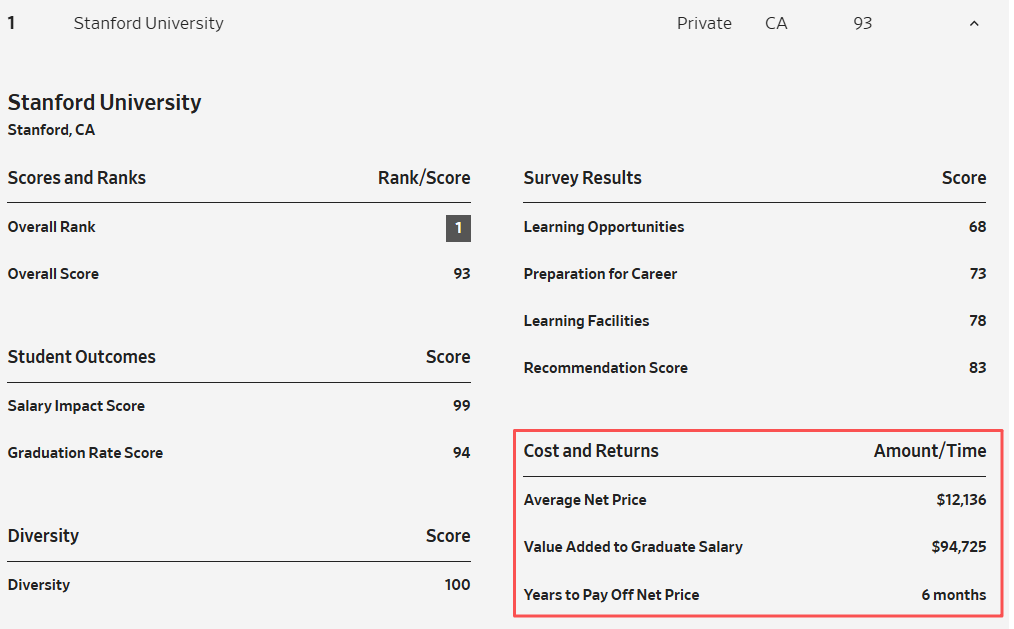Select the Survey Results section header
1014x629 pixels.
[x=583, y=178]
